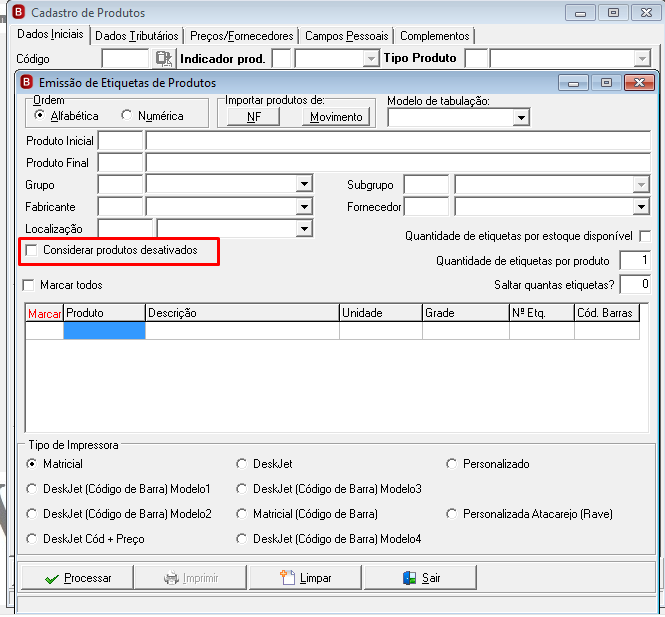
Task: Select DeskJet (Código de Barra) Modelo1
Action: click(x=31, y=489)
